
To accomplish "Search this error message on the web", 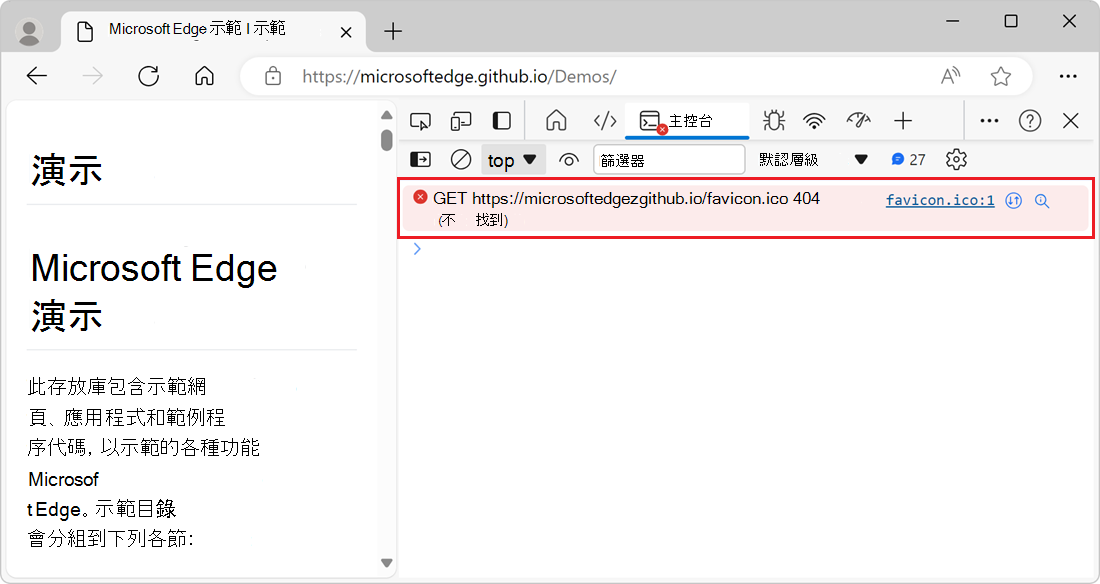I will 1042,201.
